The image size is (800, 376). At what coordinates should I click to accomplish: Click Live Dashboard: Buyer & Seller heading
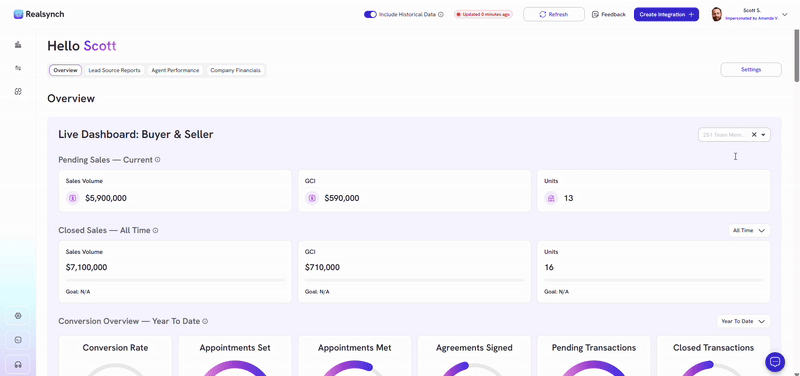tap(136, 135)
